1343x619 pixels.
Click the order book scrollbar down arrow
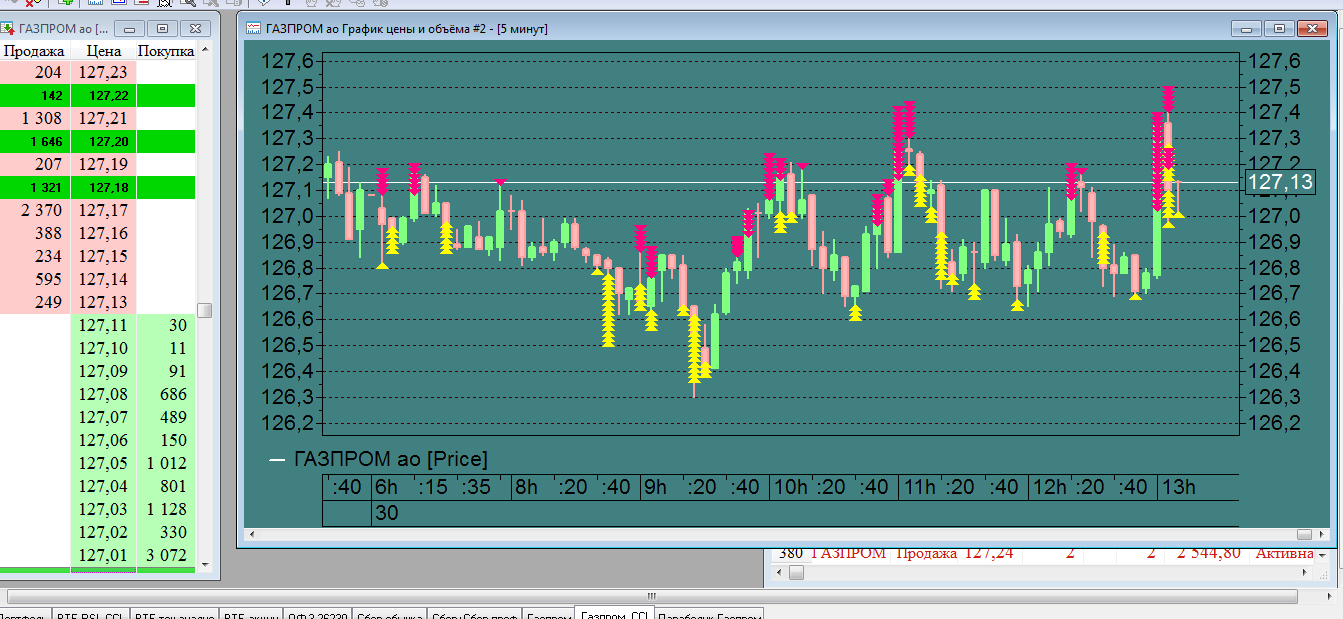[x=205, y=564]
